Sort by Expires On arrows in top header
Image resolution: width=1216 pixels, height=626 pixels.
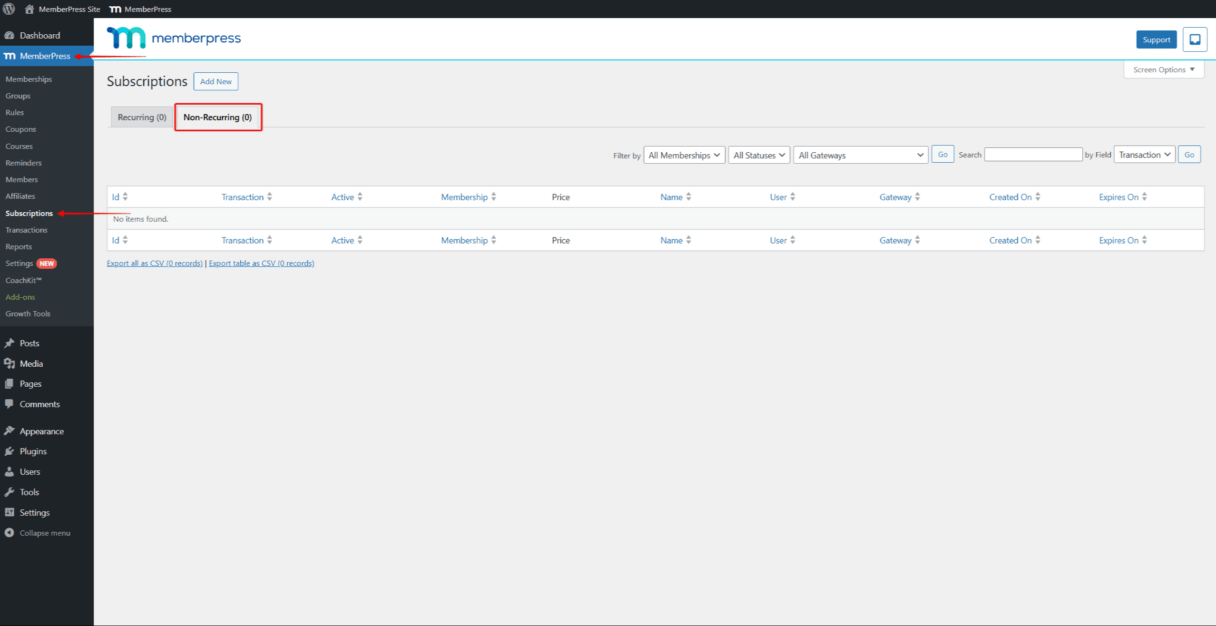[1144, 197]
